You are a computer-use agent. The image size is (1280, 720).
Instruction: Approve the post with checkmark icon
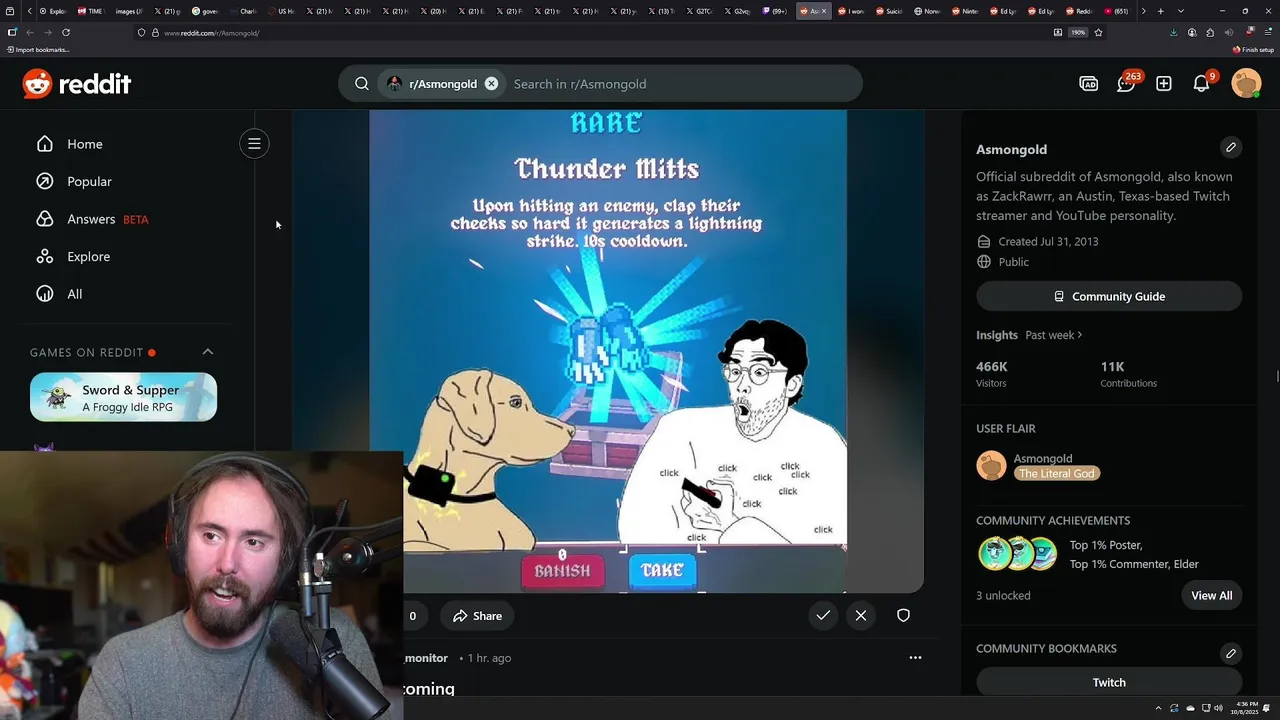click(x=823, y=616)
